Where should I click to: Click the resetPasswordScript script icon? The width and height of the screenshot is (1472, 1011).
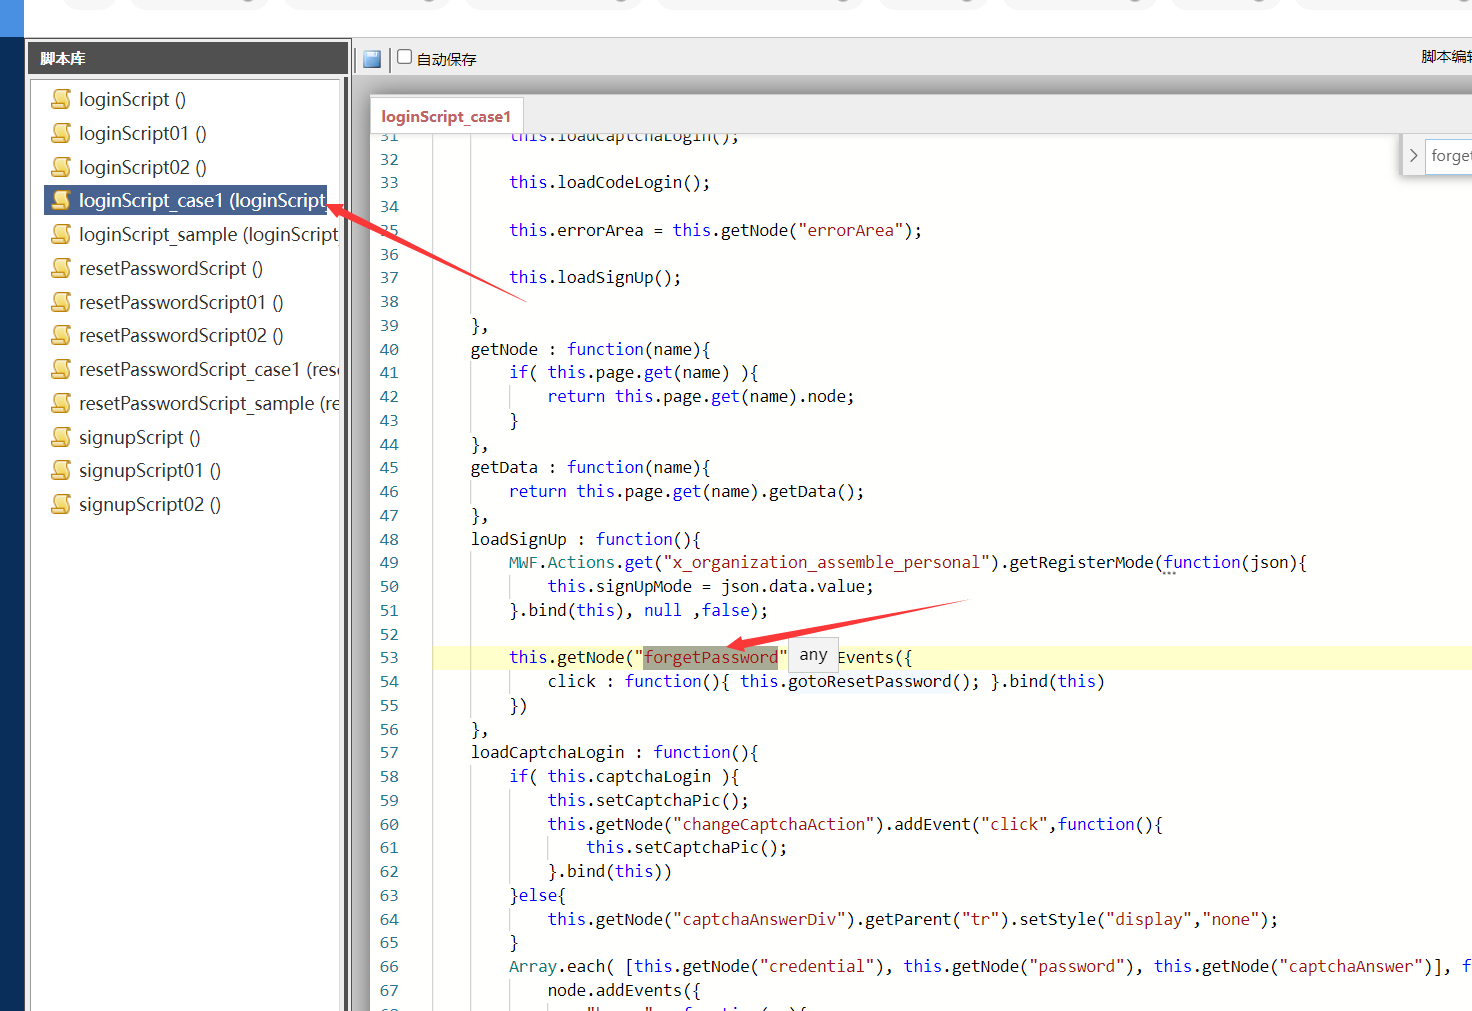(61, 268)
